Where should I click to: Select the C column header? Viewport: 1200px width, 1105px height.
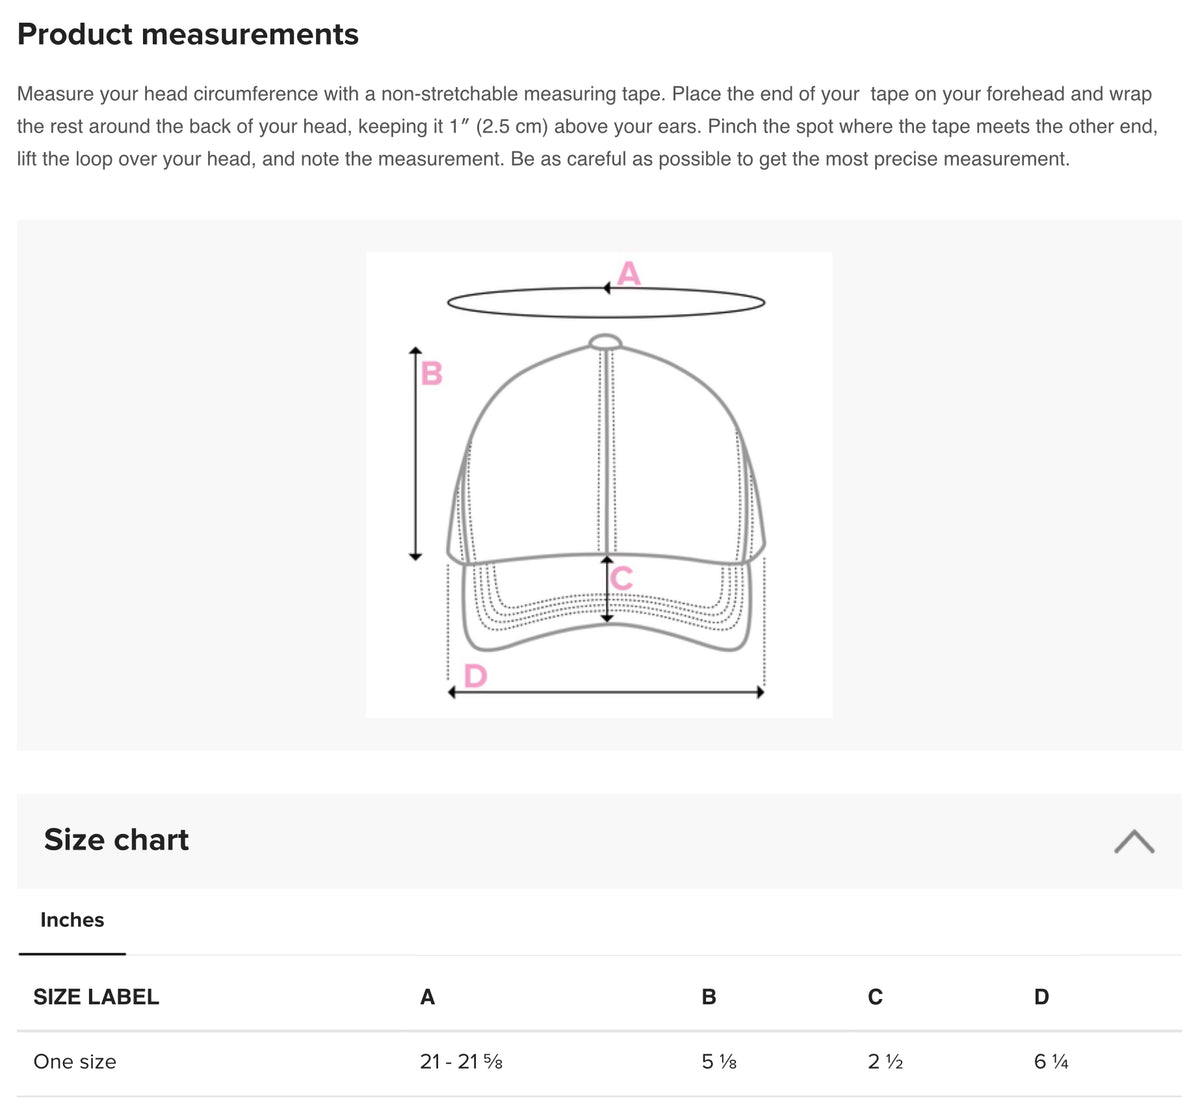point(874,996)
